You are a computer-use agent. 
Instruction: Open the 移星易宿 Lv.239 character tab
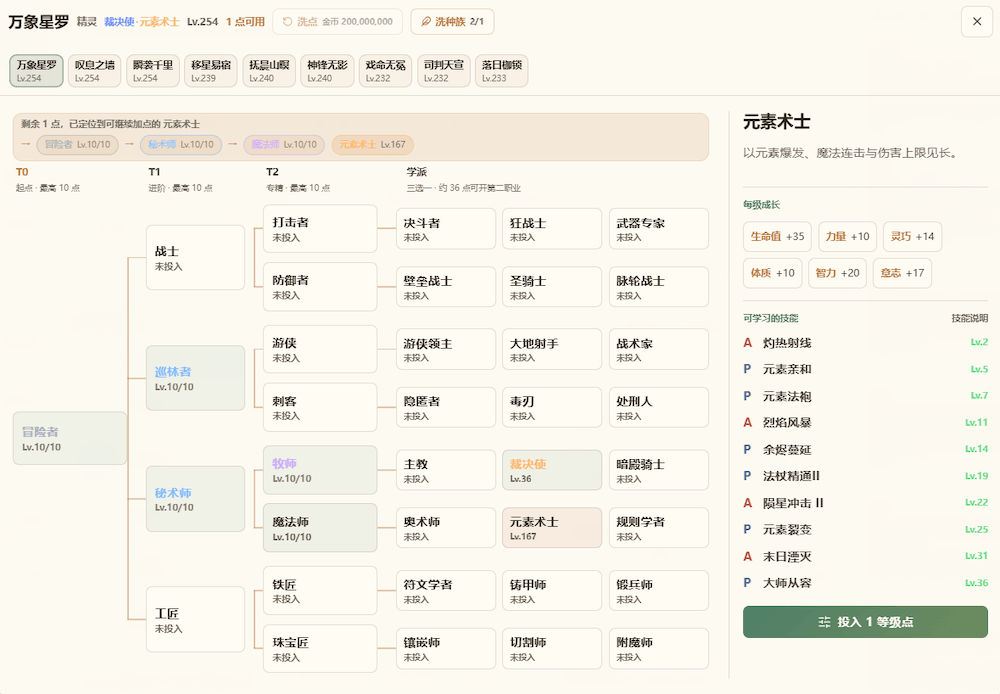pyautogui.click(x=210, y=71)
